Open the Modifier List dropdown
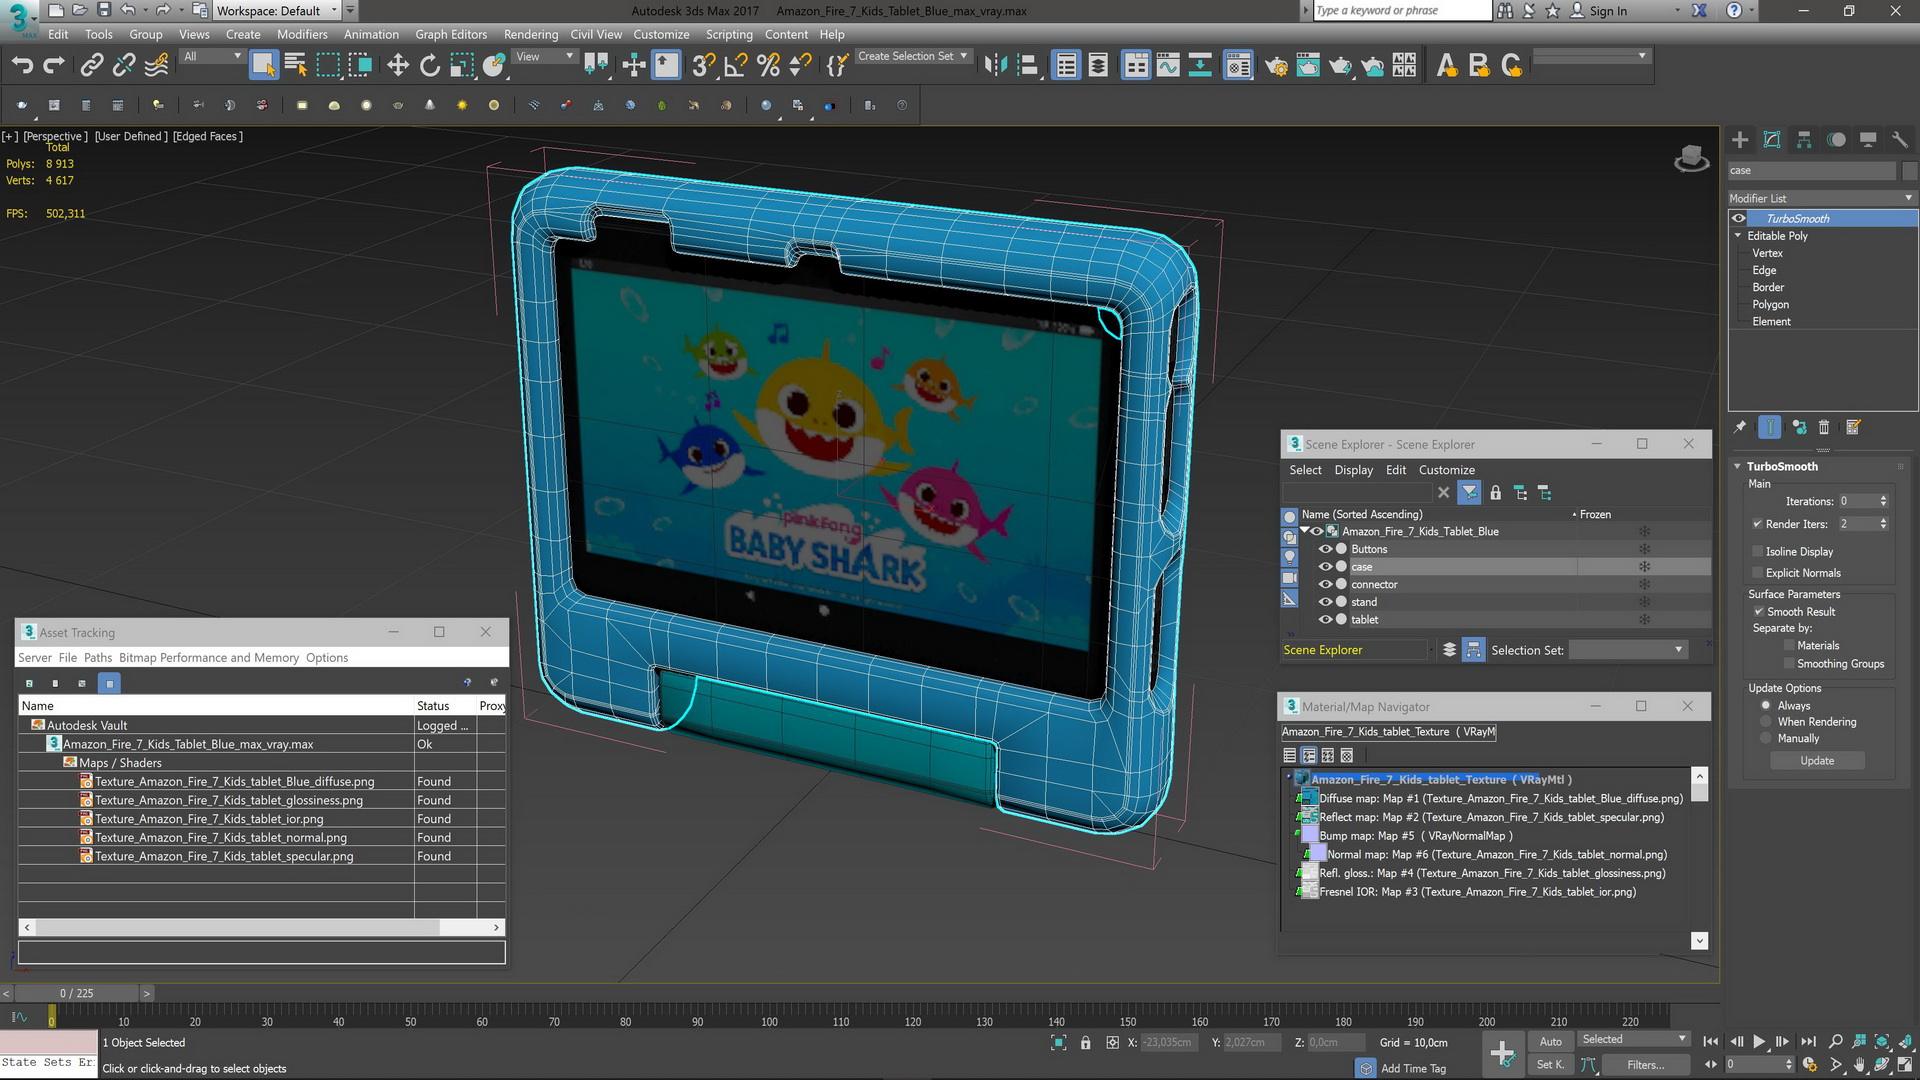Viewport: 1920px width, 1080px height. [1821, 198]
